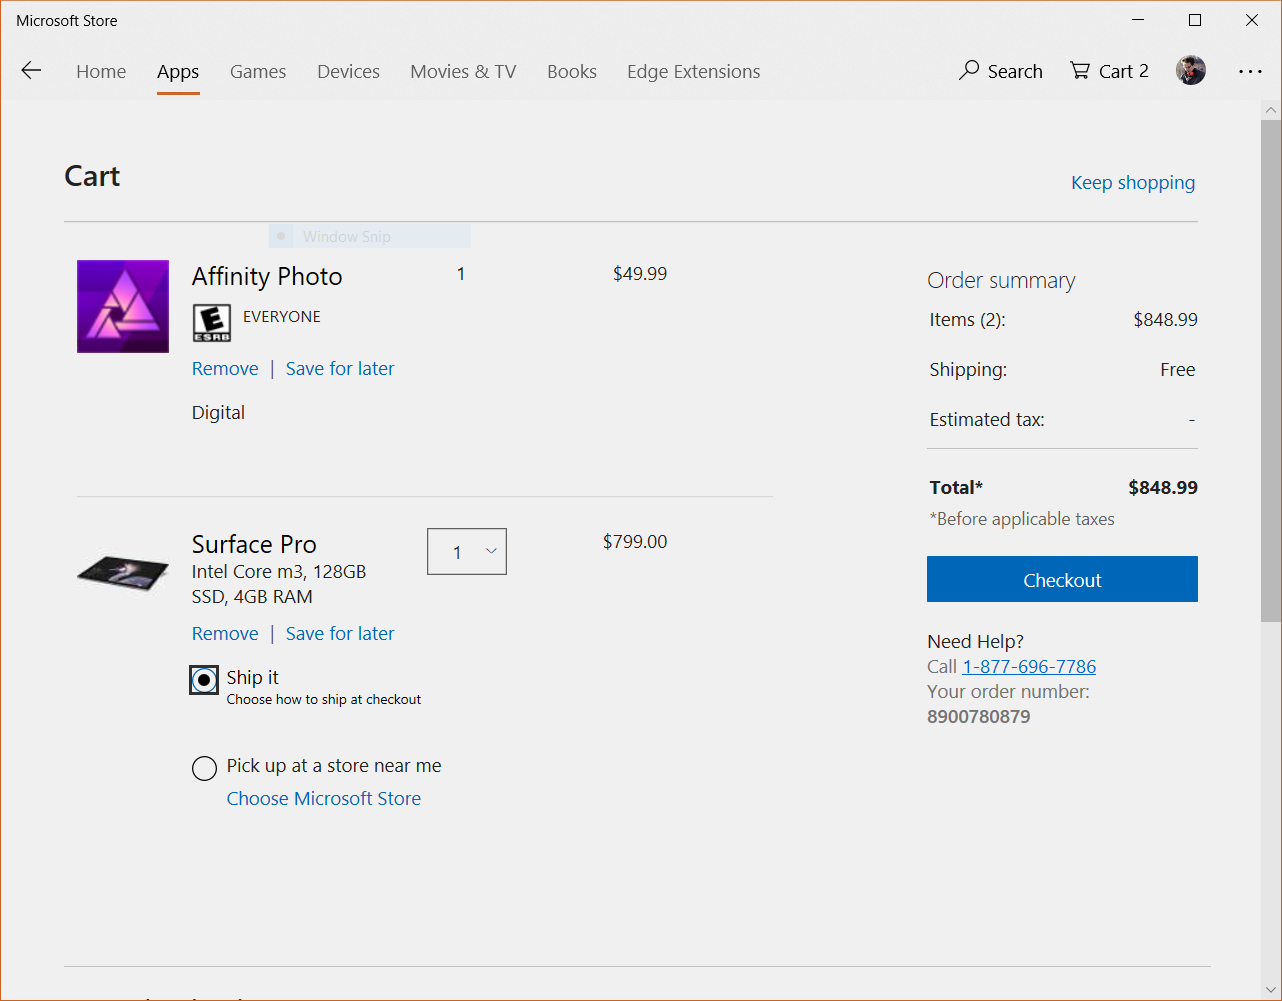Click the order number 8900780879

pyautogui.click(x=978, y=717)
